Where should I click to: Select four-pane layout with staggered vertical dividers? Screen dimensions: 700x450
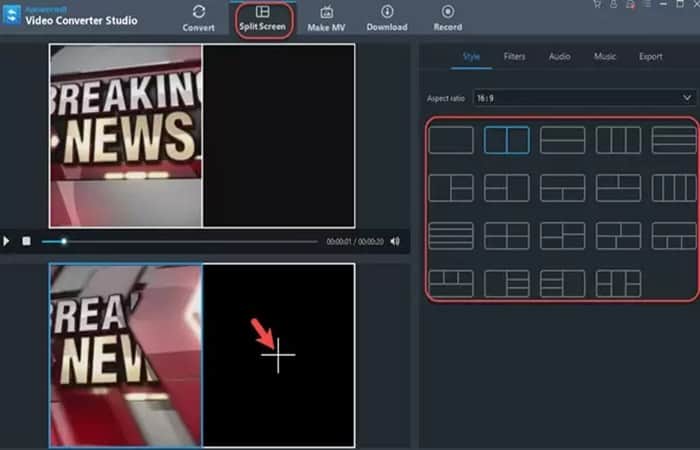pos(618,236)
